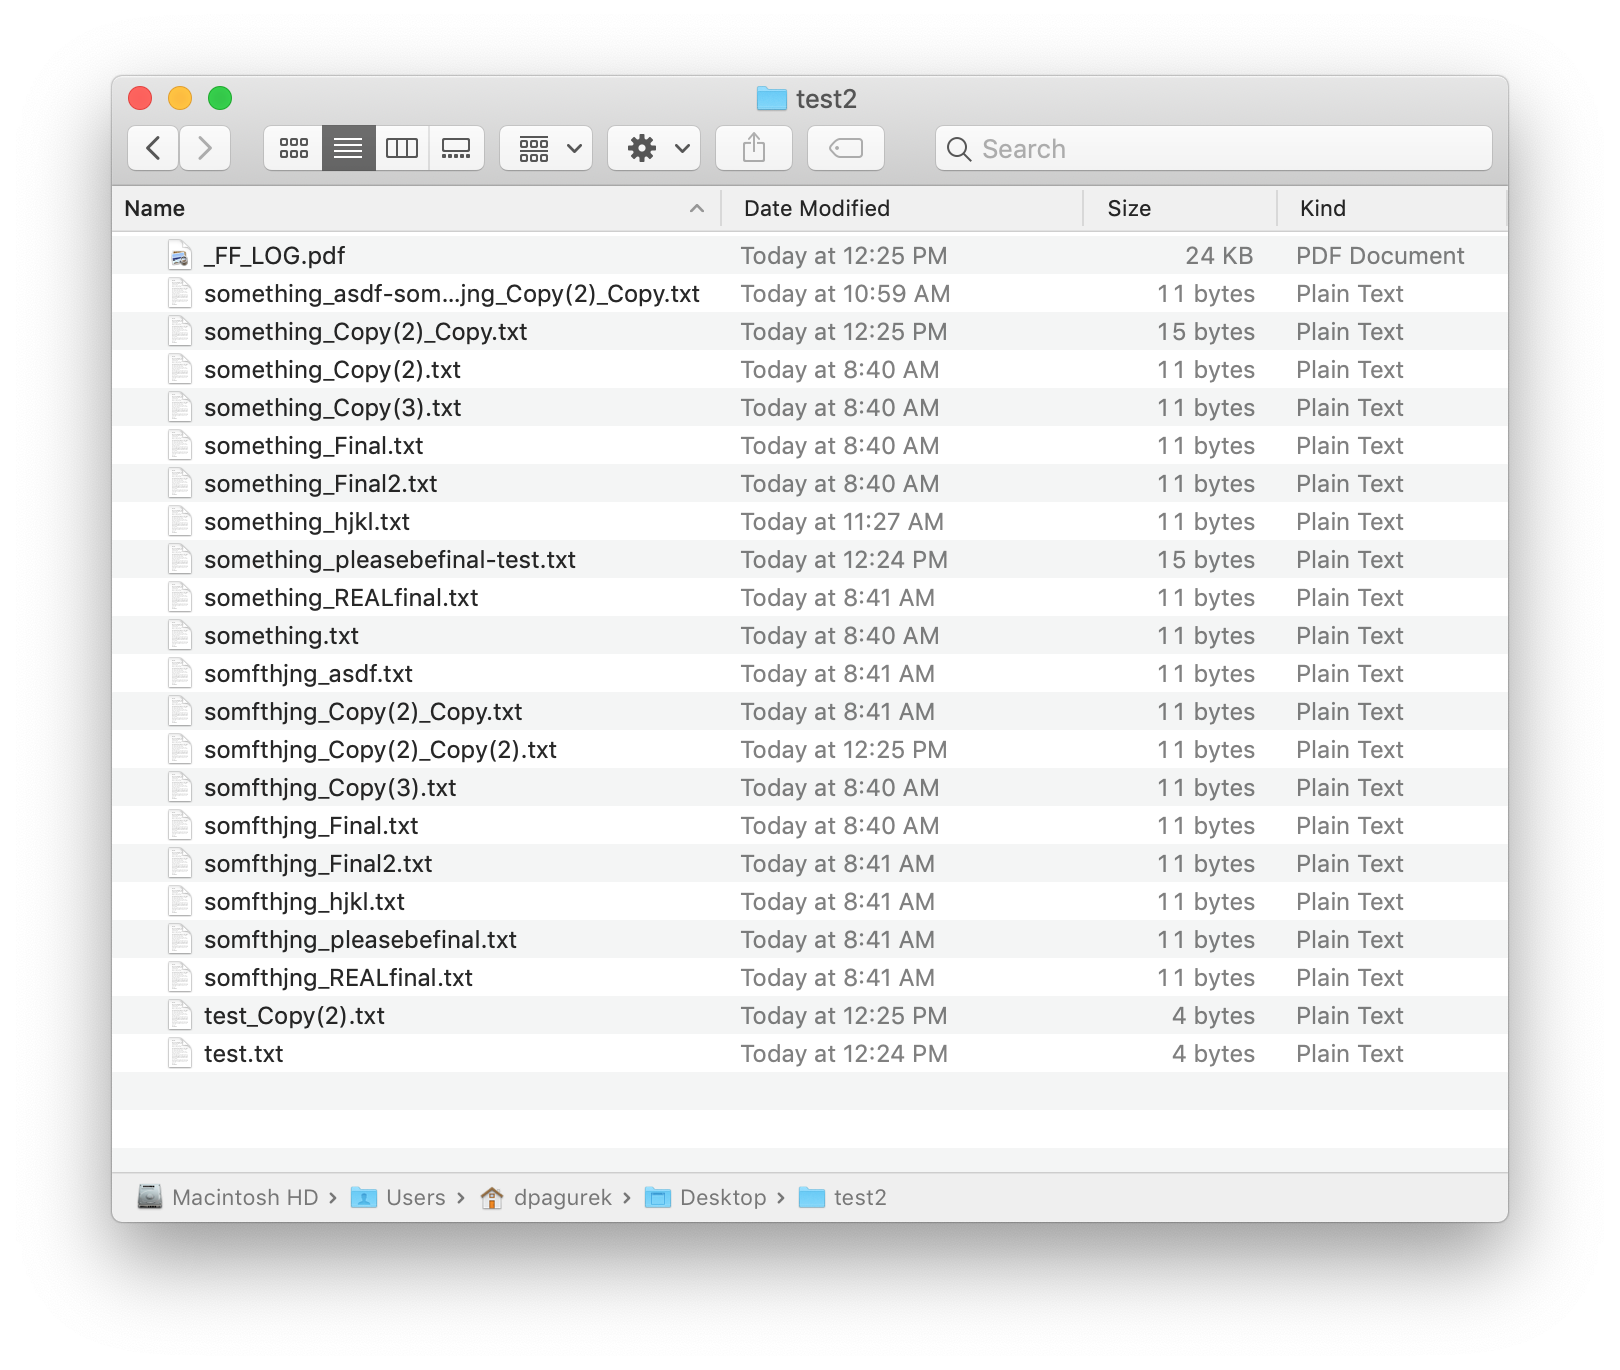The height and width of the screenshot is (1370, 1620).
Task: Click Users in the path bar
Action: (398, 1198)
